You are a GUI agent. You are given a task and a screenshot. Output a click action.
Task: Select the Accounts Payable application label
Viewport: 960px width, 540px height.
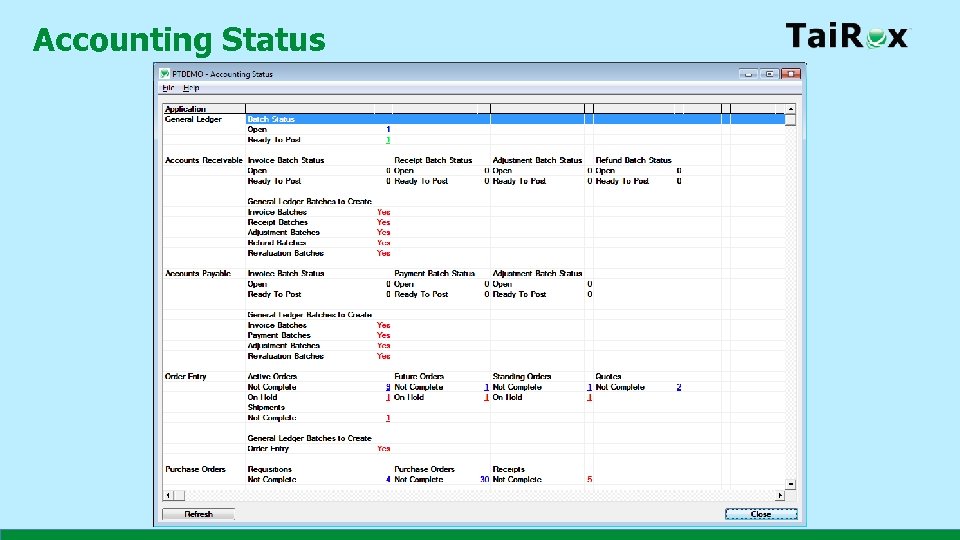(198, 274)
